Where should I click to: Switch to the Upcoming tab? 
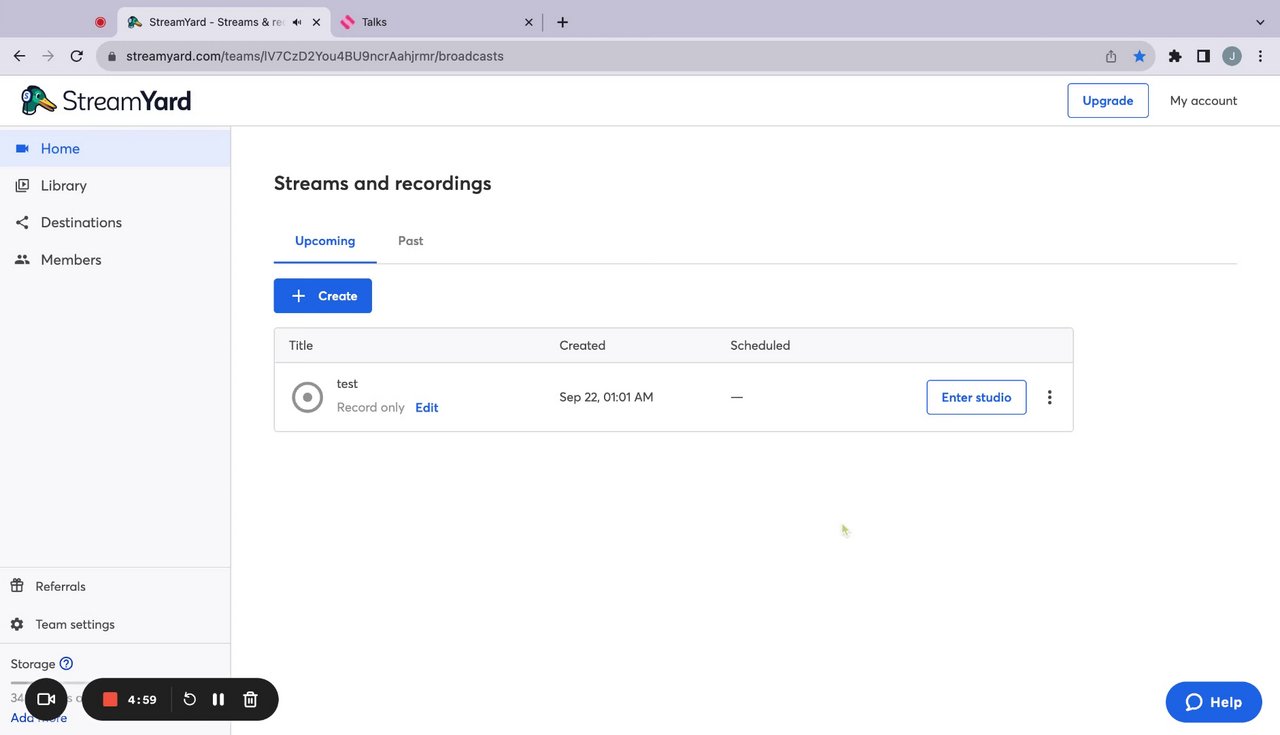[x=325, y=241]
